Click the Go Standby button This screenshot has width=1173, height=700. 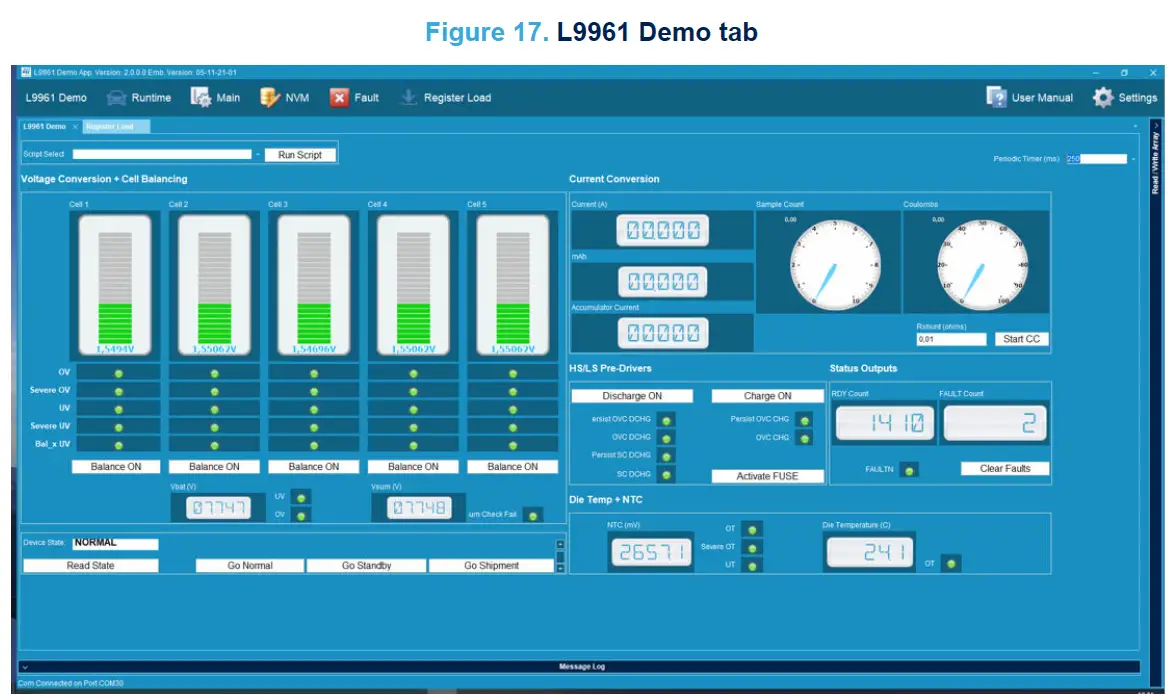click(367, 565)
